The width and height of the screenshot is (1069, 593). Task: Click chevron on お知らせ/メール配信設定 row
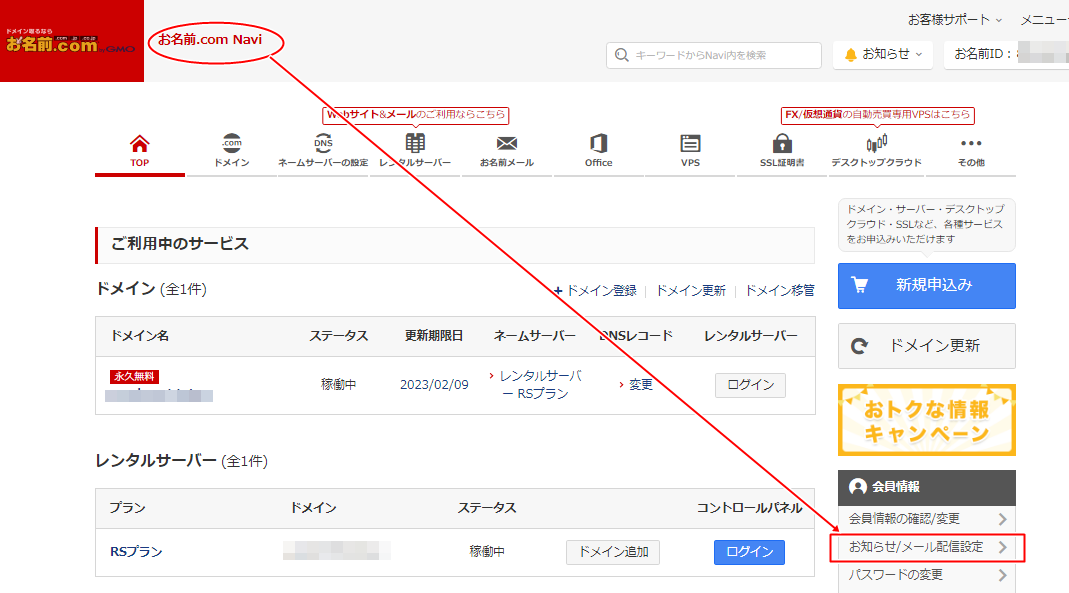coord(1002,547)
